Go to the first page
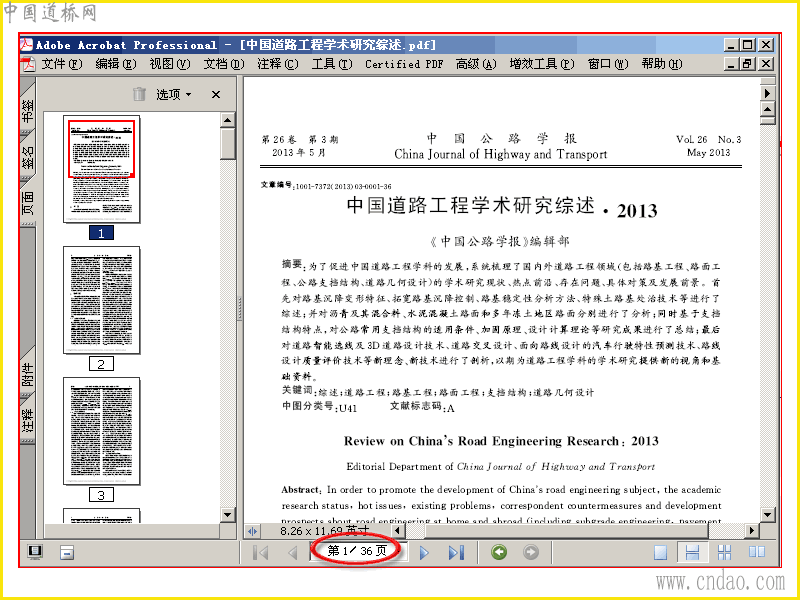800x600 pixels. tap(261, 553)
